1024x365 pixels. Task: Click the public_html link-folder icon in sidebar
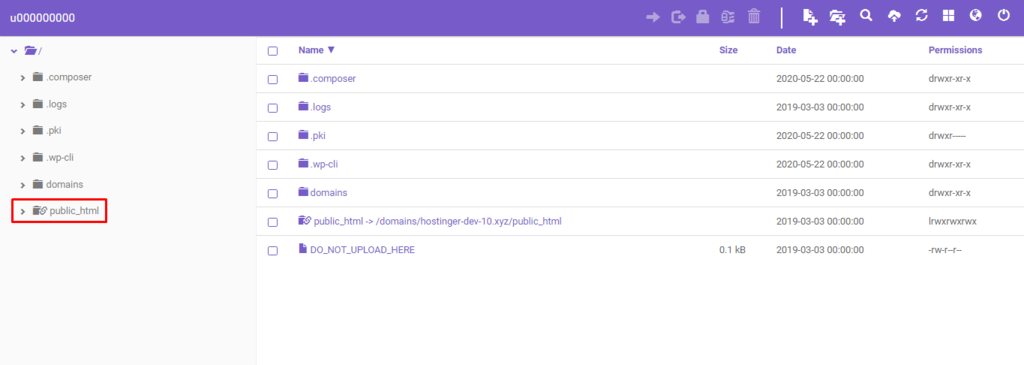click(x=39, y=210)
